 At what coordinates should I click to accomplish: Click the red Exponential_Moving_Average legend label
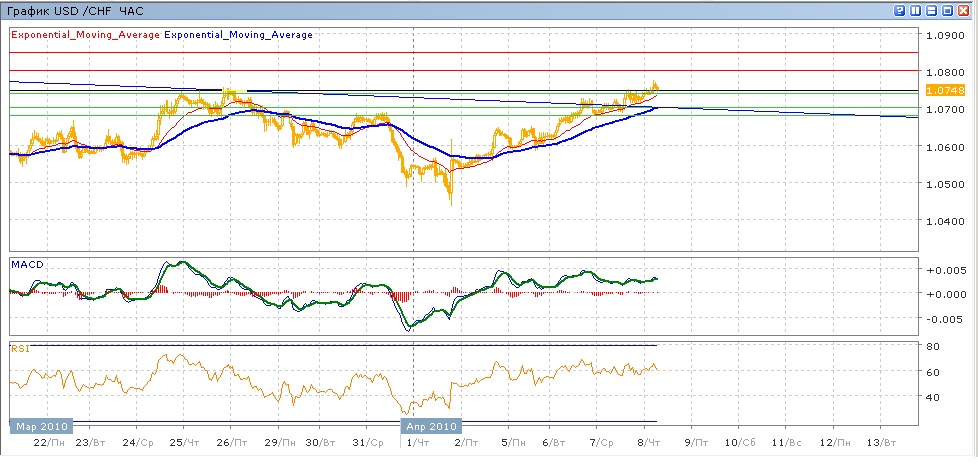coord(85,35)
